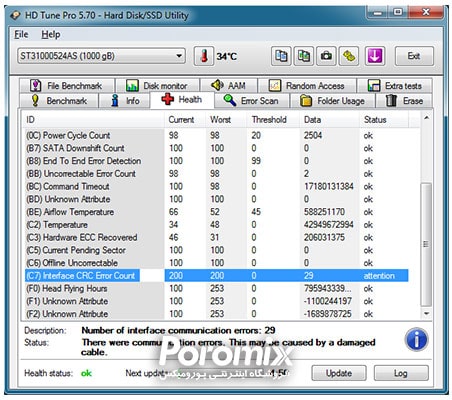
Task: Click the Threshold column header
Action: (273, 120)
